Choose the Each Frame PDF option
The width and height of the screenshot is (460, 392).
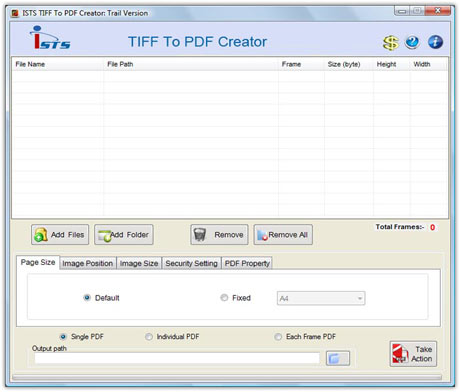278,337
